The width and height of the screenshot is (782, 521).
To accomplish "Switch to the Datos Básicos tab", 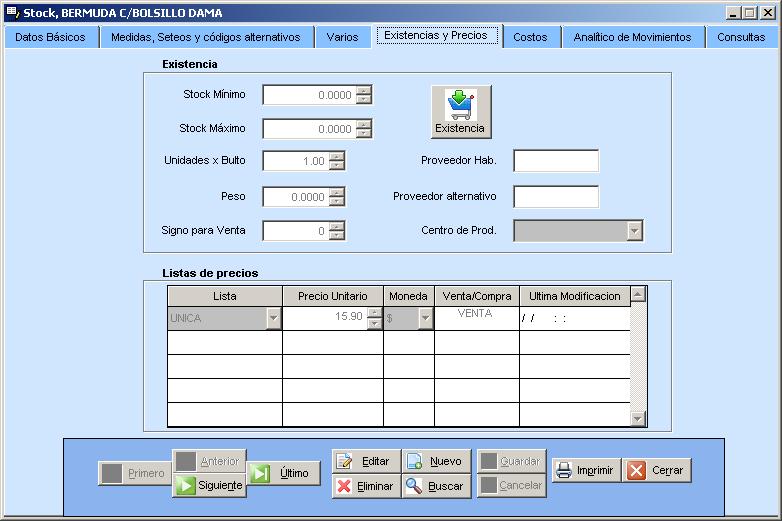I will click(51, 37).
